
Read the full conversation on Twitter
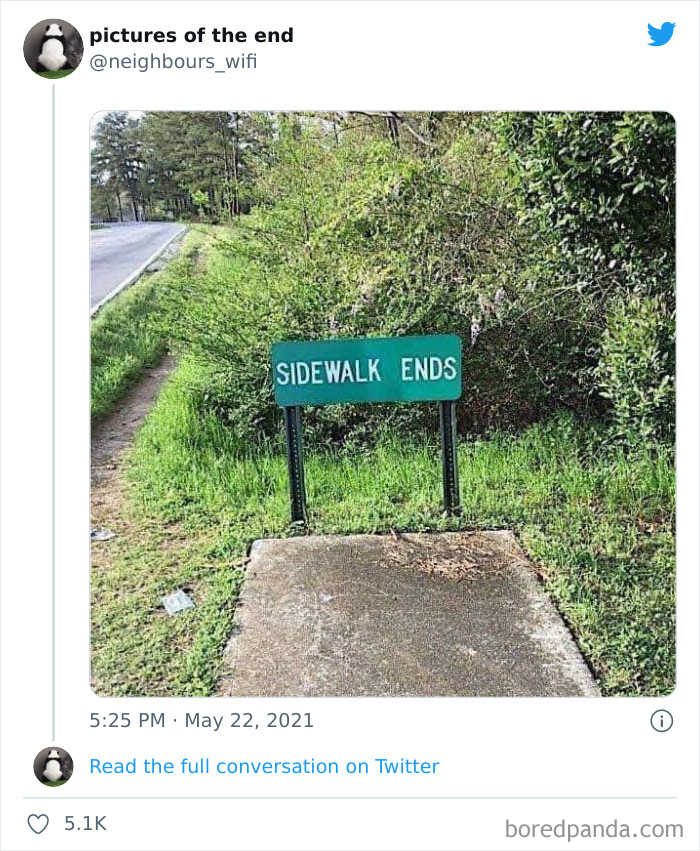click(264, 766)
